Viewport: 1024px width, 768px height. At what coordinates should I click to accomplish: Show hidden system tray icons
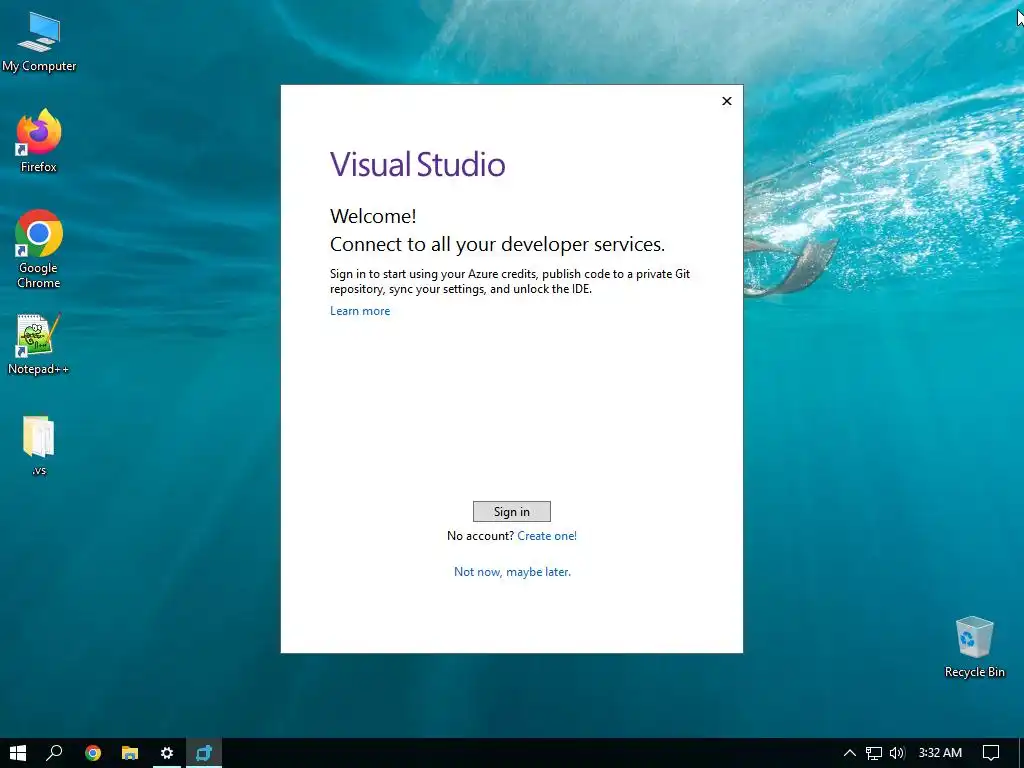(x=850, y=753)
